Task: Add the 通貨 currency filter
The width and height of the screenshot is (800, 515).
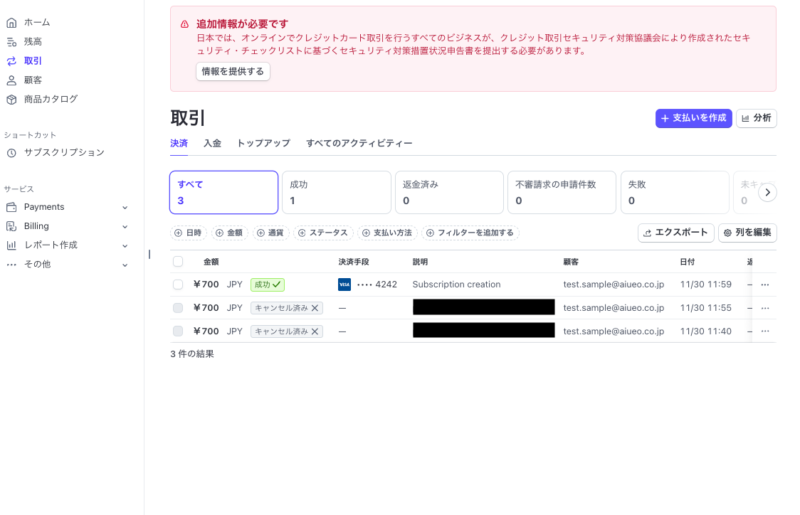Action: (271, 233)
